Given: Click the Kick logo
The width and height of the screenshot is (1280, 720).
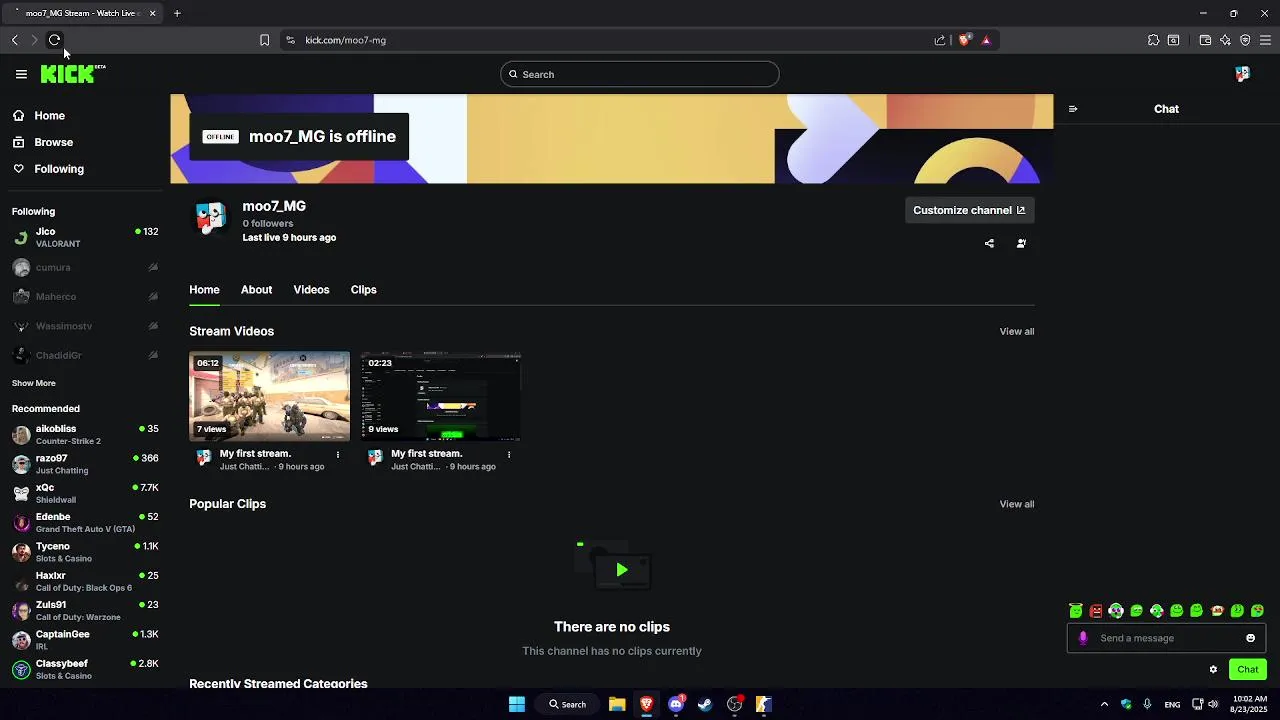Looking at the screenshot, I should (x=72, y=74).
